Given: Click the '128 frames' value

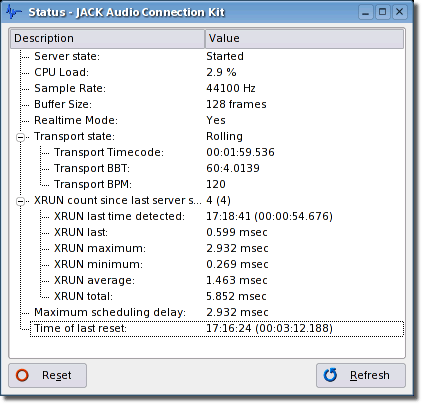Looking at the screenshot, I should click(236, 104).
